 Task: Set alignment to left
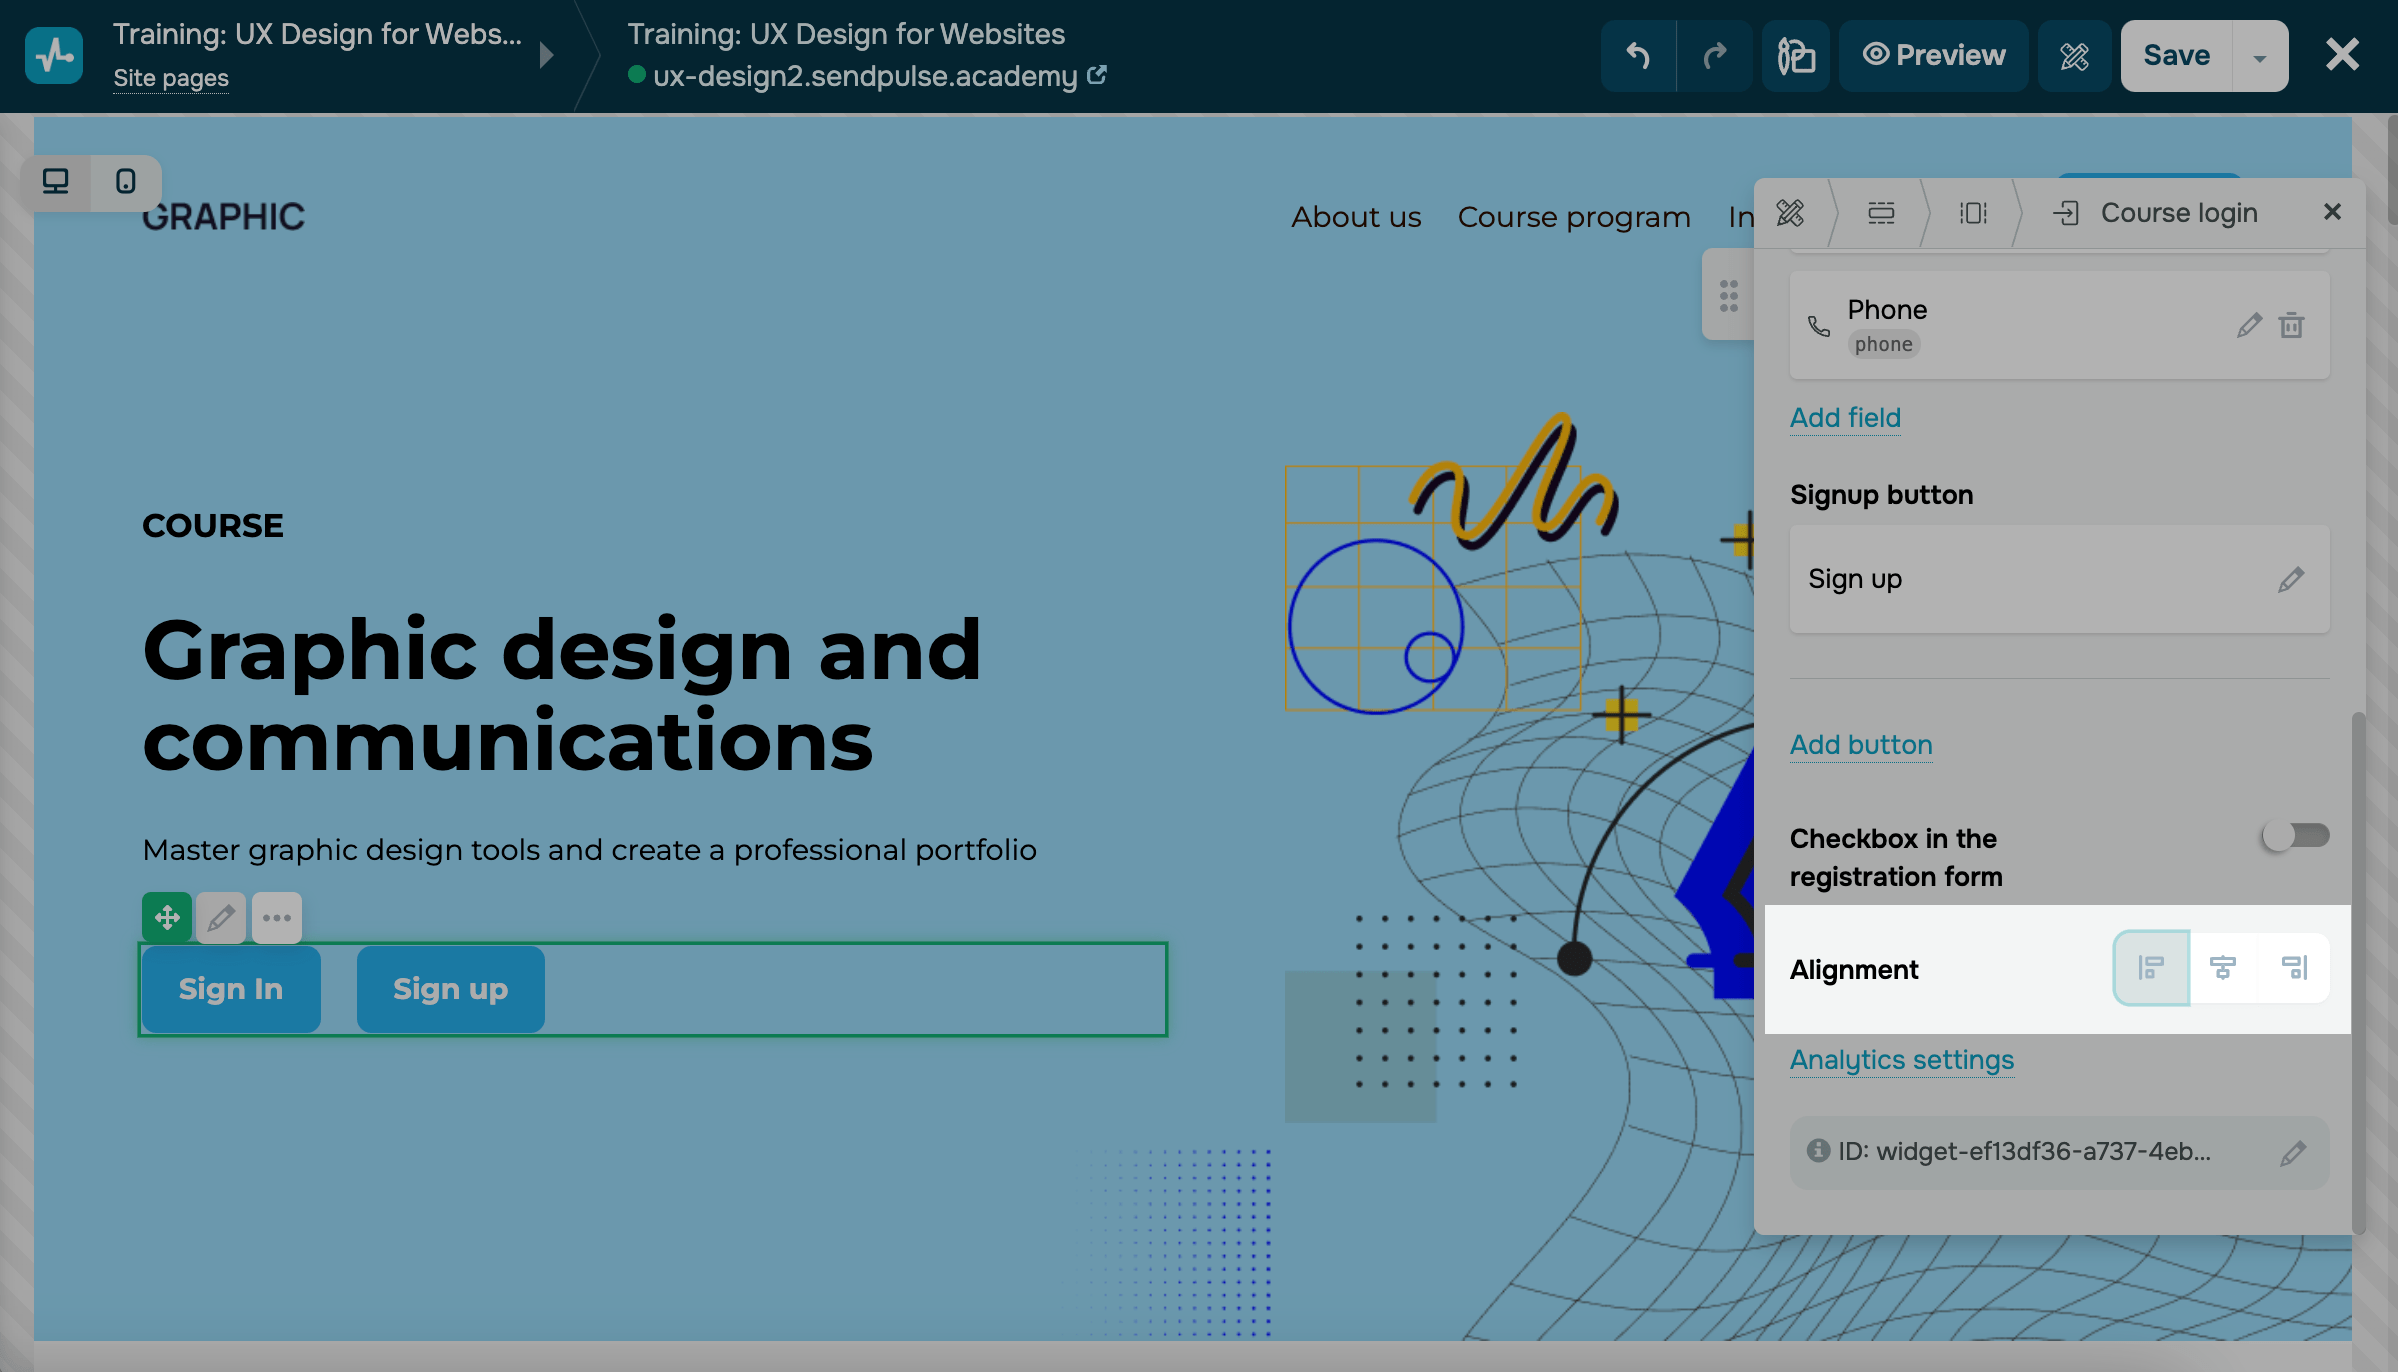pyautogui.click(x=2150, y=967)
